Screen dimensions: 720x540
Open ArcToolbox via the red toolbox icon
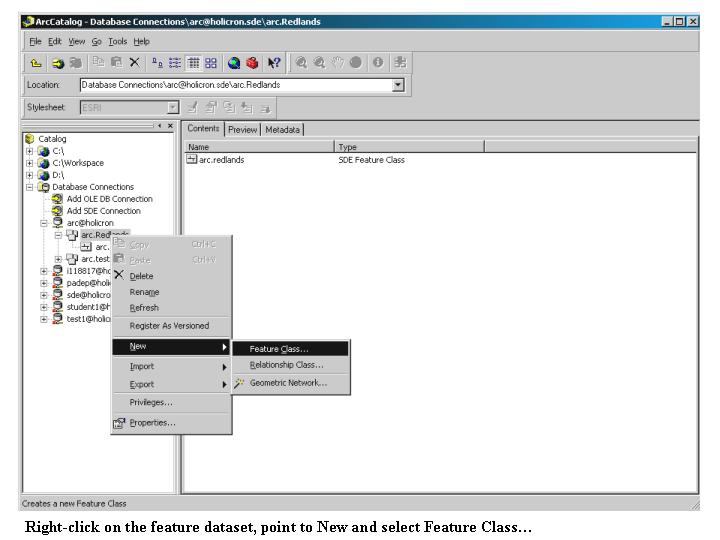click(x=252, y=63)
